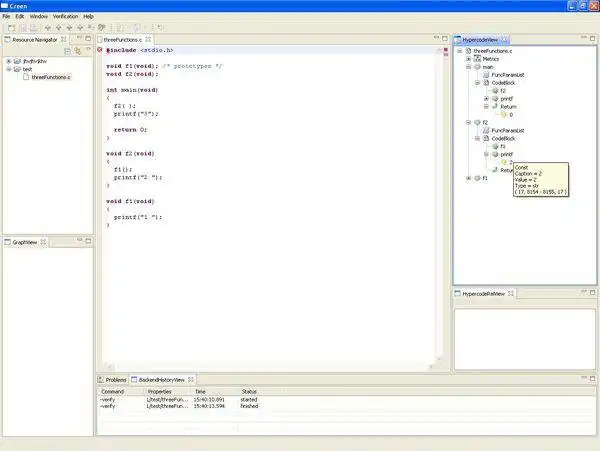Collapse CodeBlock under main
This screenshot has width=600, height=451.
(x=477, y=83)
